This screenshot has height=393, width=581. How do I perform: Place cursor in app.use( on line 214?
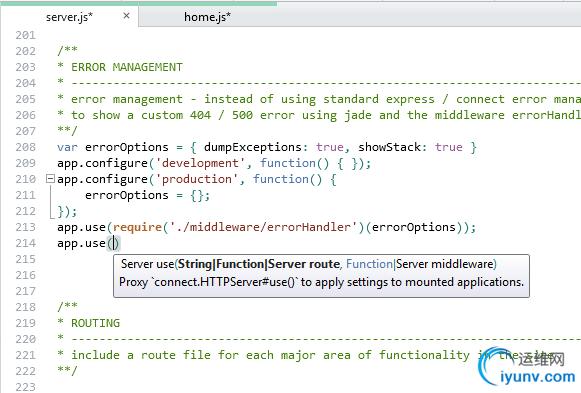[x=113, y=243]
